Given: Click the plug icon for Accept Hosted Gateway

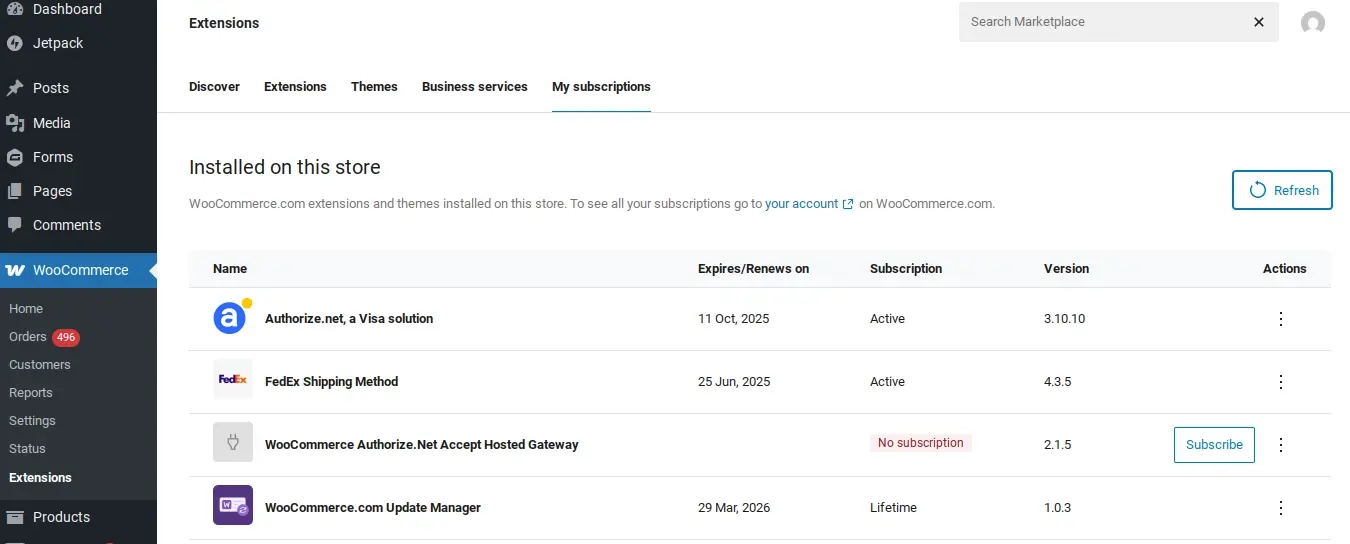Looking at the screenshot, I should point(233,443).
